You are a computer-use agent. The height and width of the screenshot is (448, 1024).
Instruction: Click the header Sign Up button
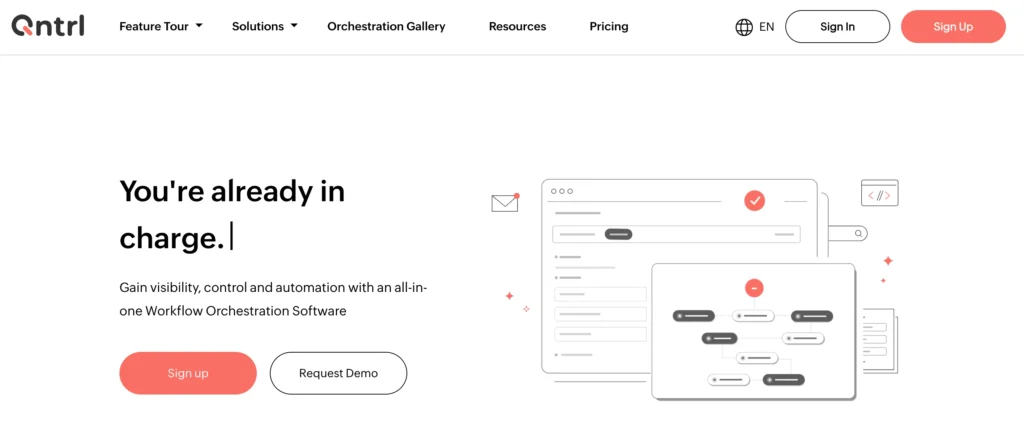(x=952, y=27)
